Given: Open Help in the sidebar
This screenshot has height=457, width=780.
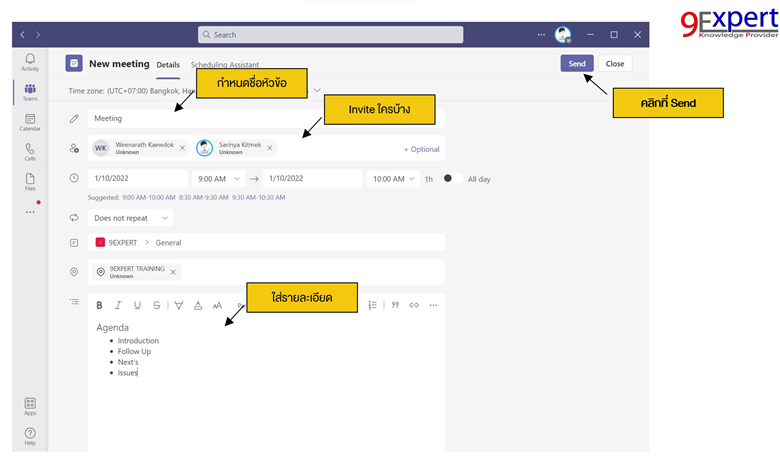Looking at the screenshot, I should tap(30, 436).
